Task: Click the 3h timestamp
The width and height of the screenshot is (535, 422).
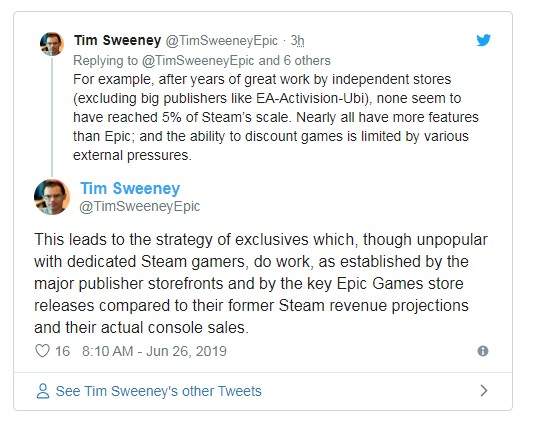Action: tap(297, 41)
